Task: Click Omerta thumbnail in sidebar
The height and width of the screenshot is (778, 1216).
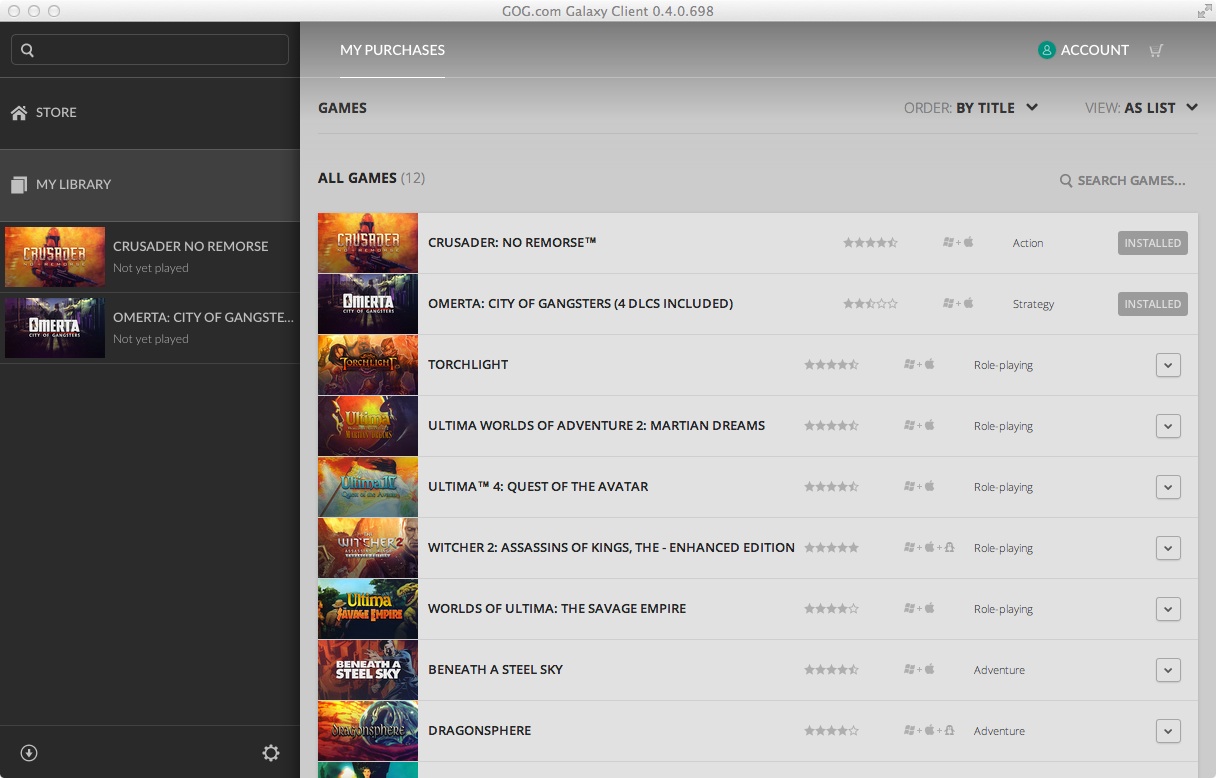Action: click(x=55, y=328)
